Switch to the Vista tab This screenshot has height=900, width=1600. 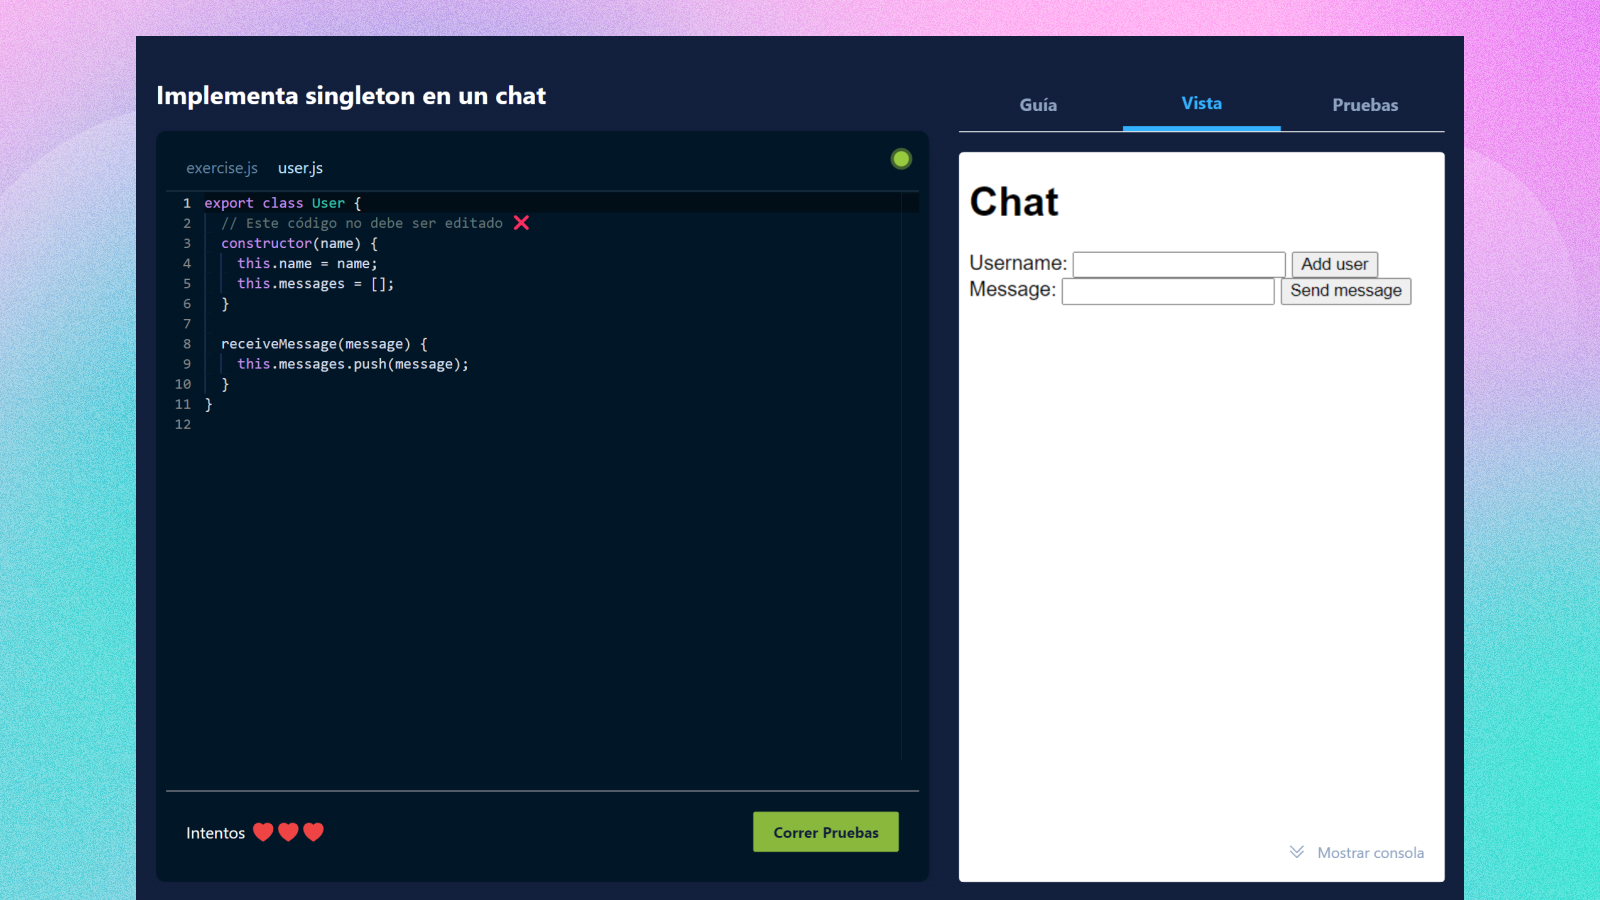[x=1201, y=104]
